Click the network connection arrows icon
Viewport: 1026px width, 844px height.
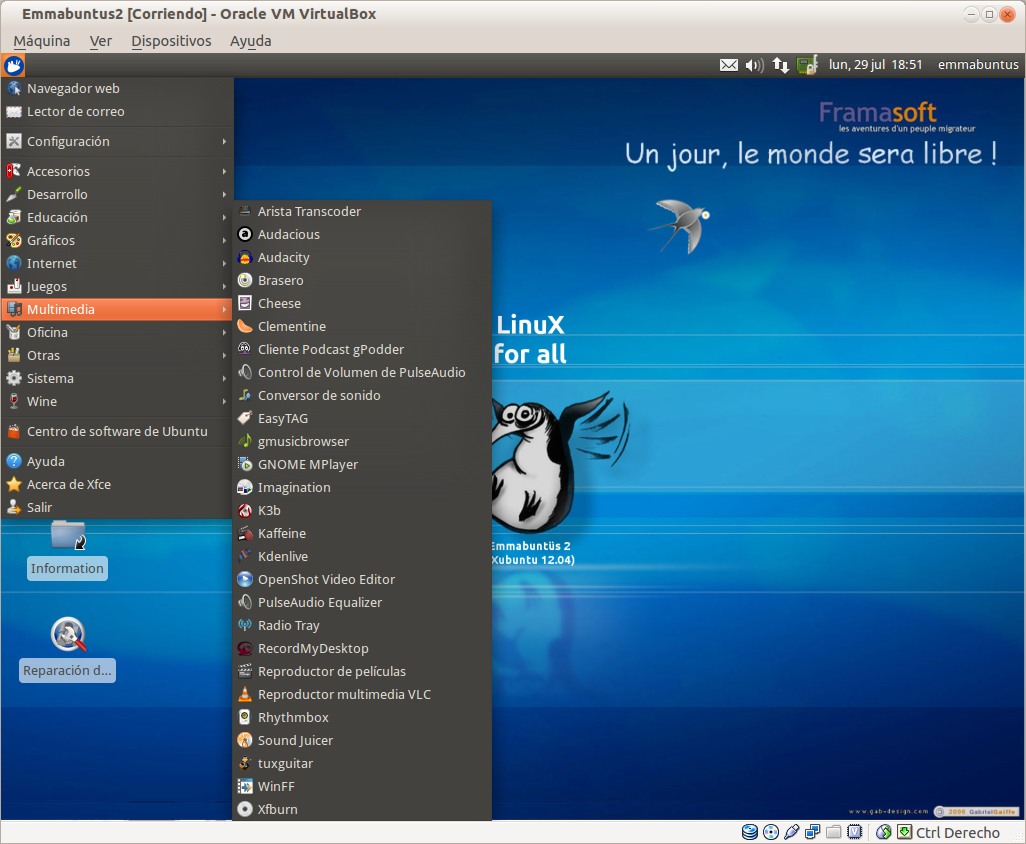[x=781, y=65]
